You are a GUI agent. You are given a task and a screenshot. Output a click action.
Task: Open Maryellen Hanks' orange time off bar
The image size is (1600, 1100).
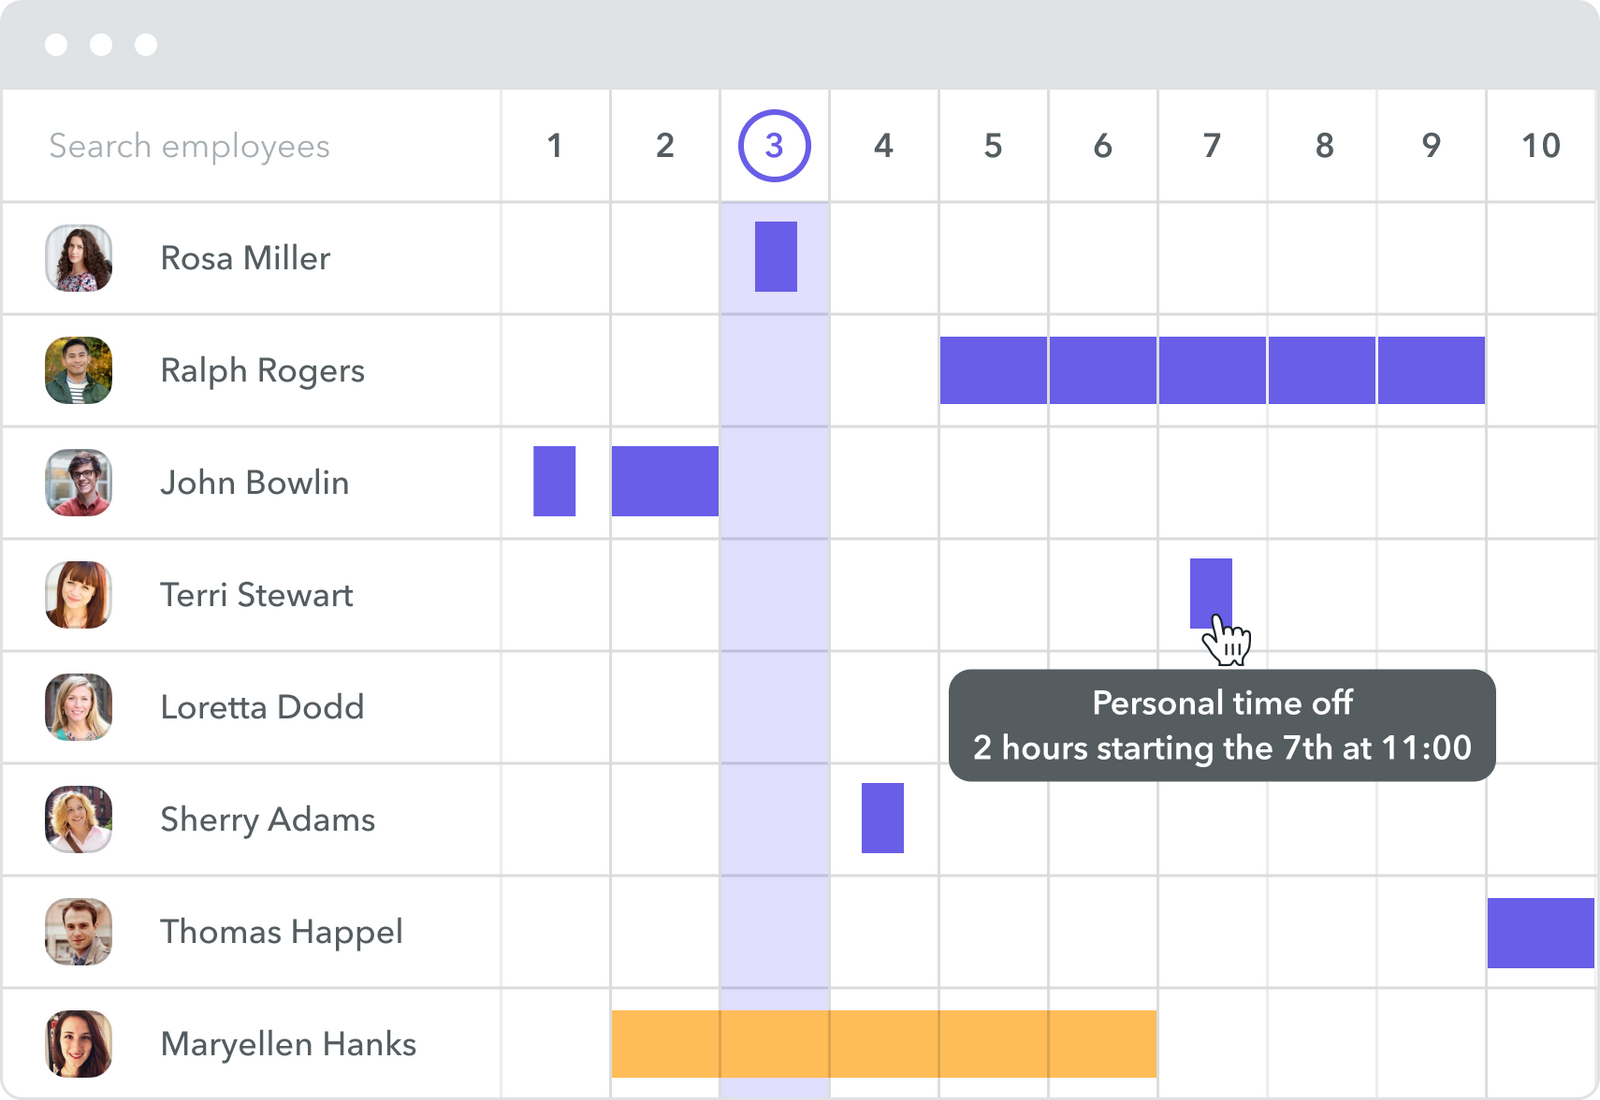[884, 1043]
